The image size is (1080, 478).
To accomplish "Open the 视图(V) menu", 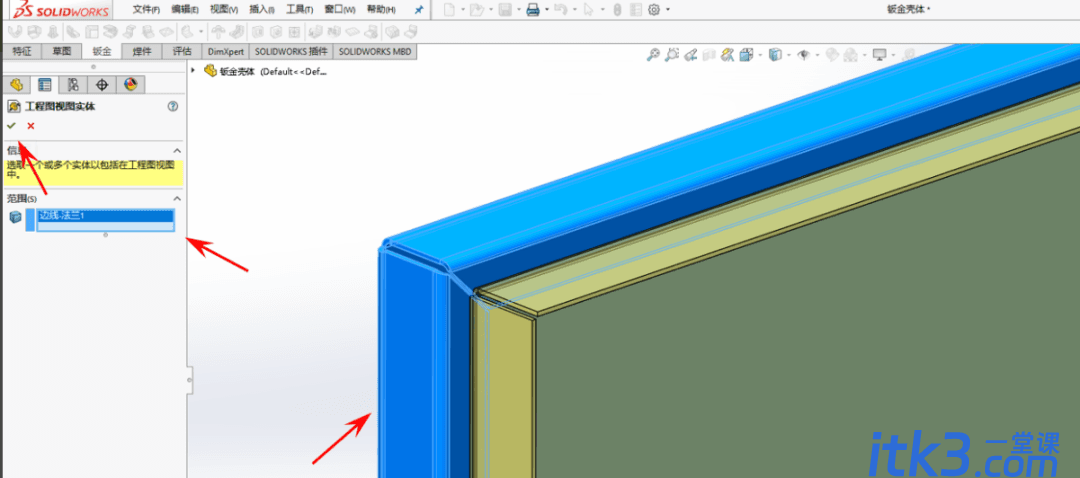I will pyautogui.click(x=224, y=10).
